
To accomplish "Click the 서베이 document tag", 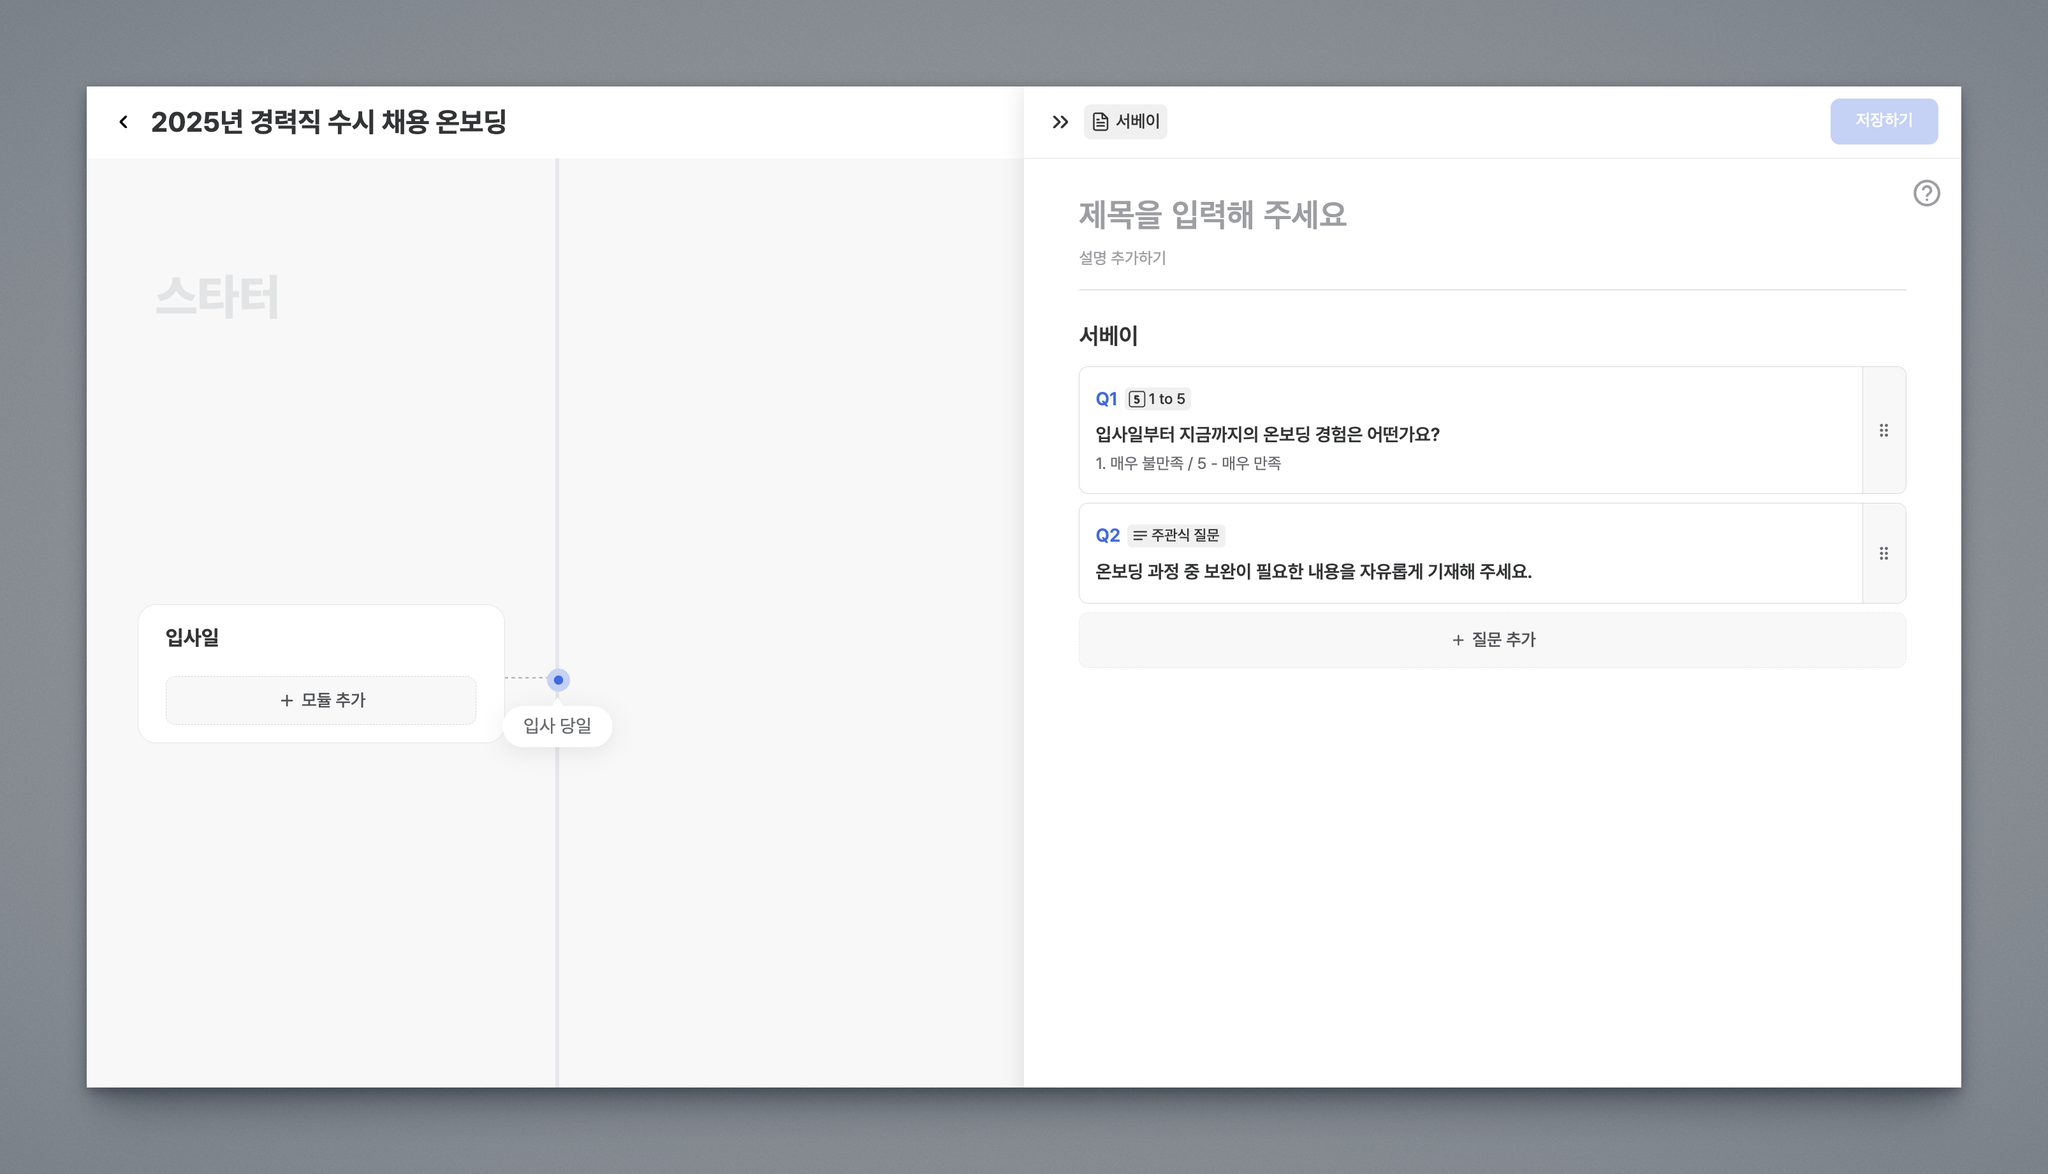I will click(1126, 122).
